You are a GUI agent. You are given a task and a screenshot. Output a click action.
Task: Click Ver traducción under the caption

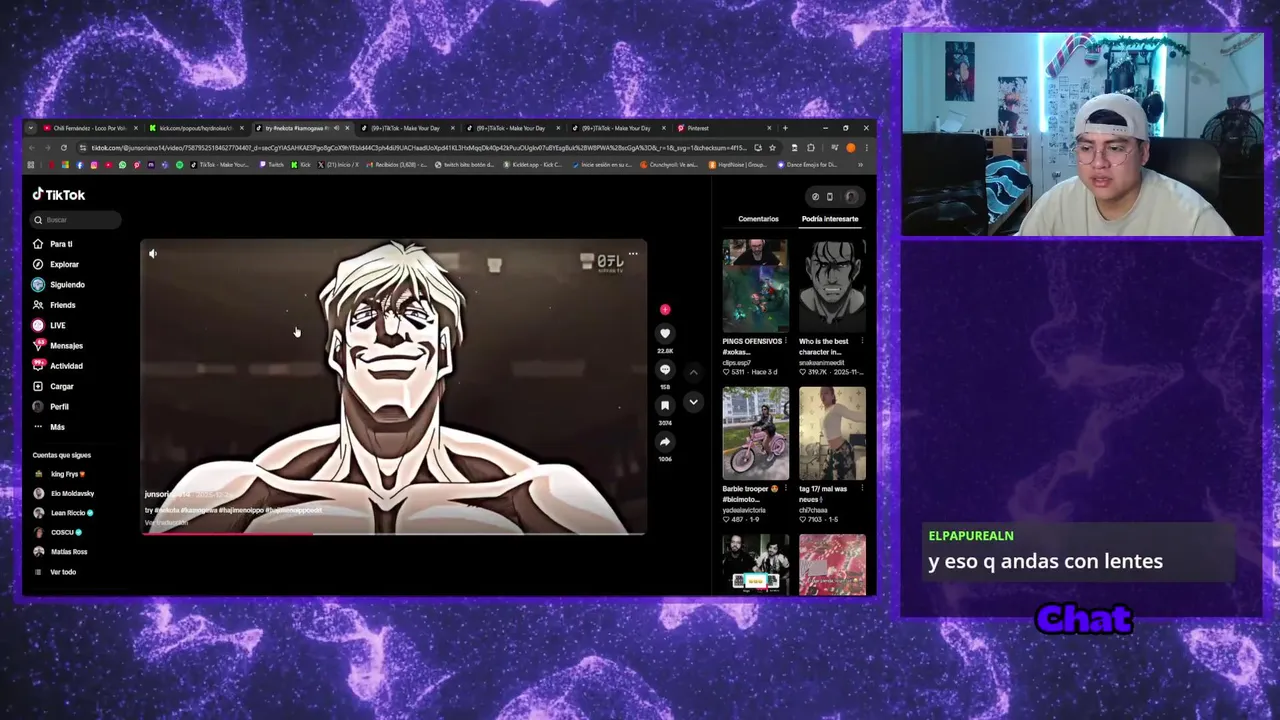coord(166,522)
